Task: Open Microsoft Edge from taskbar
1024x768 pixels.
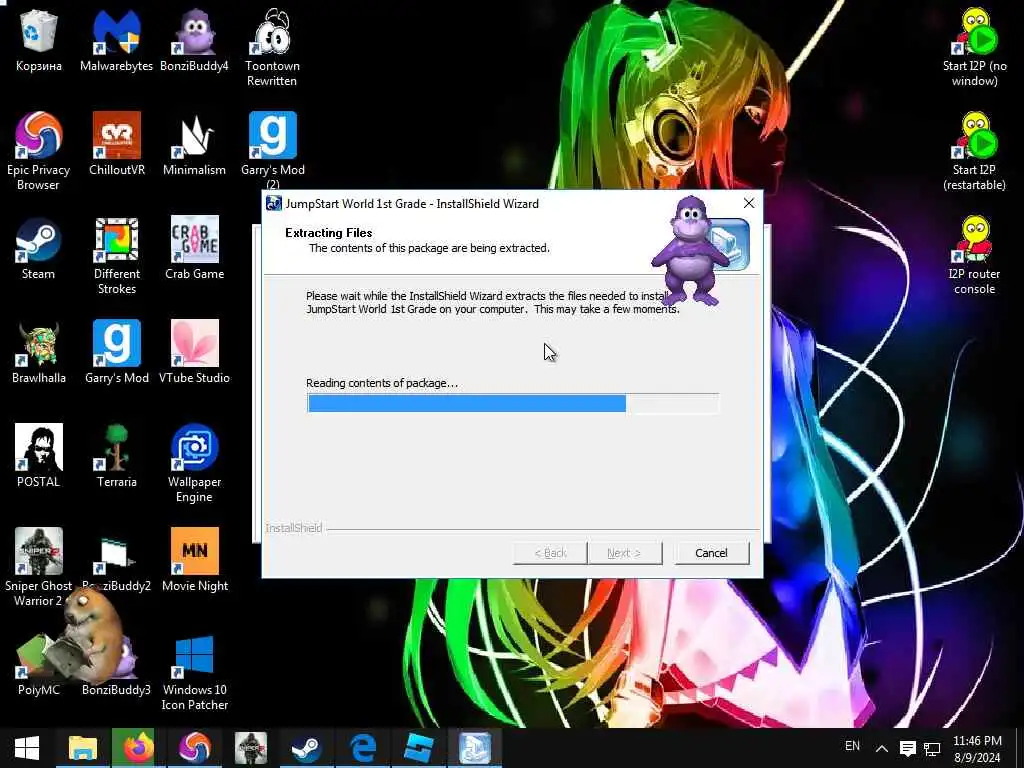Action: 362,748
